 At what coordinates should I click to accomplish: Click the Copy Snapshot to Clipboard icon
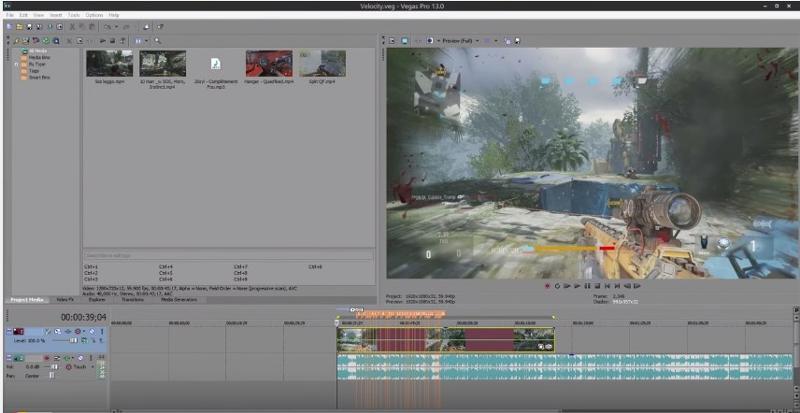pyautogui.click(x=508, y=41)
